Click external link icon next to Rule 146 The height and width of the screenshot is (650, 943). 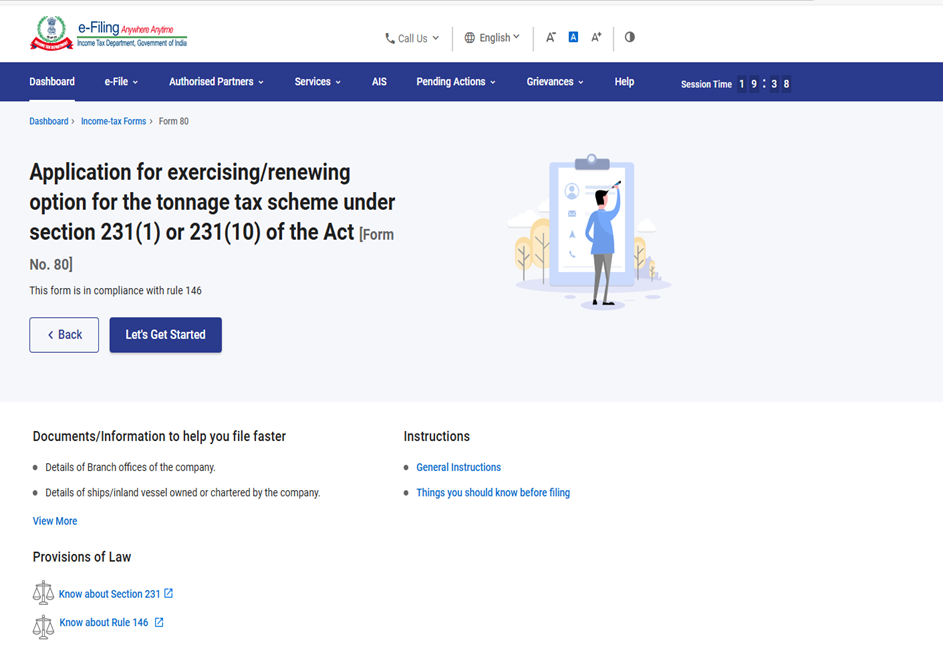159,622
